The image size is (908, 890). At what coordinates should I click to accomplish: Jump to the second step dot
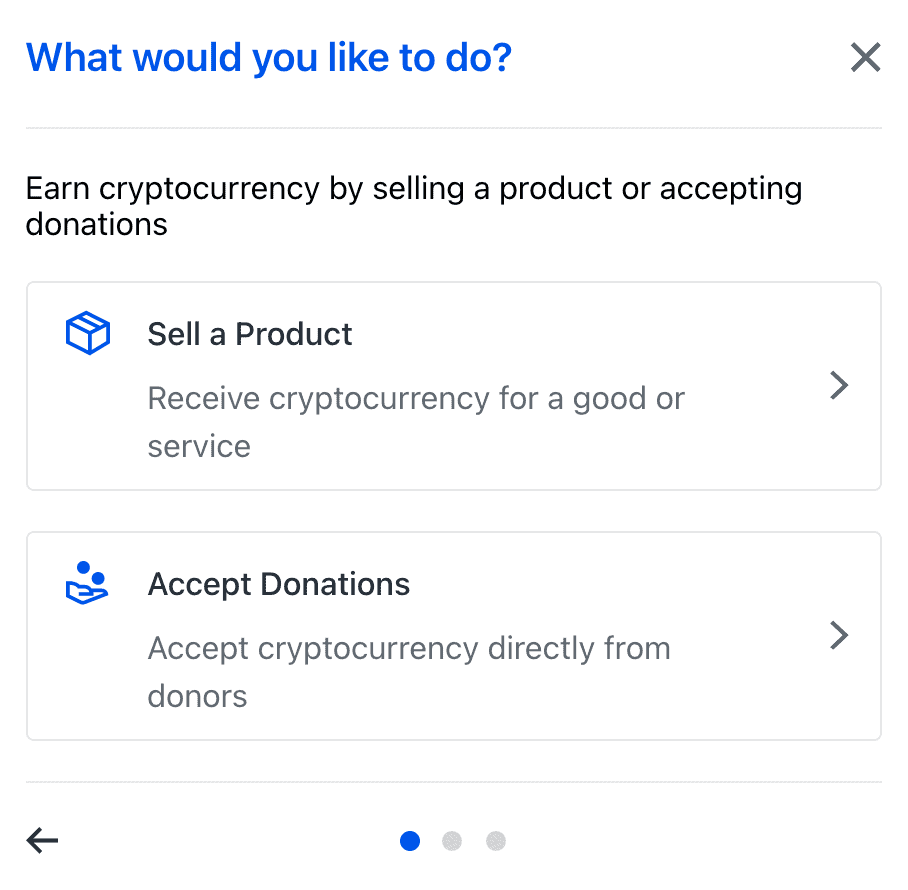tap(452, 841)
